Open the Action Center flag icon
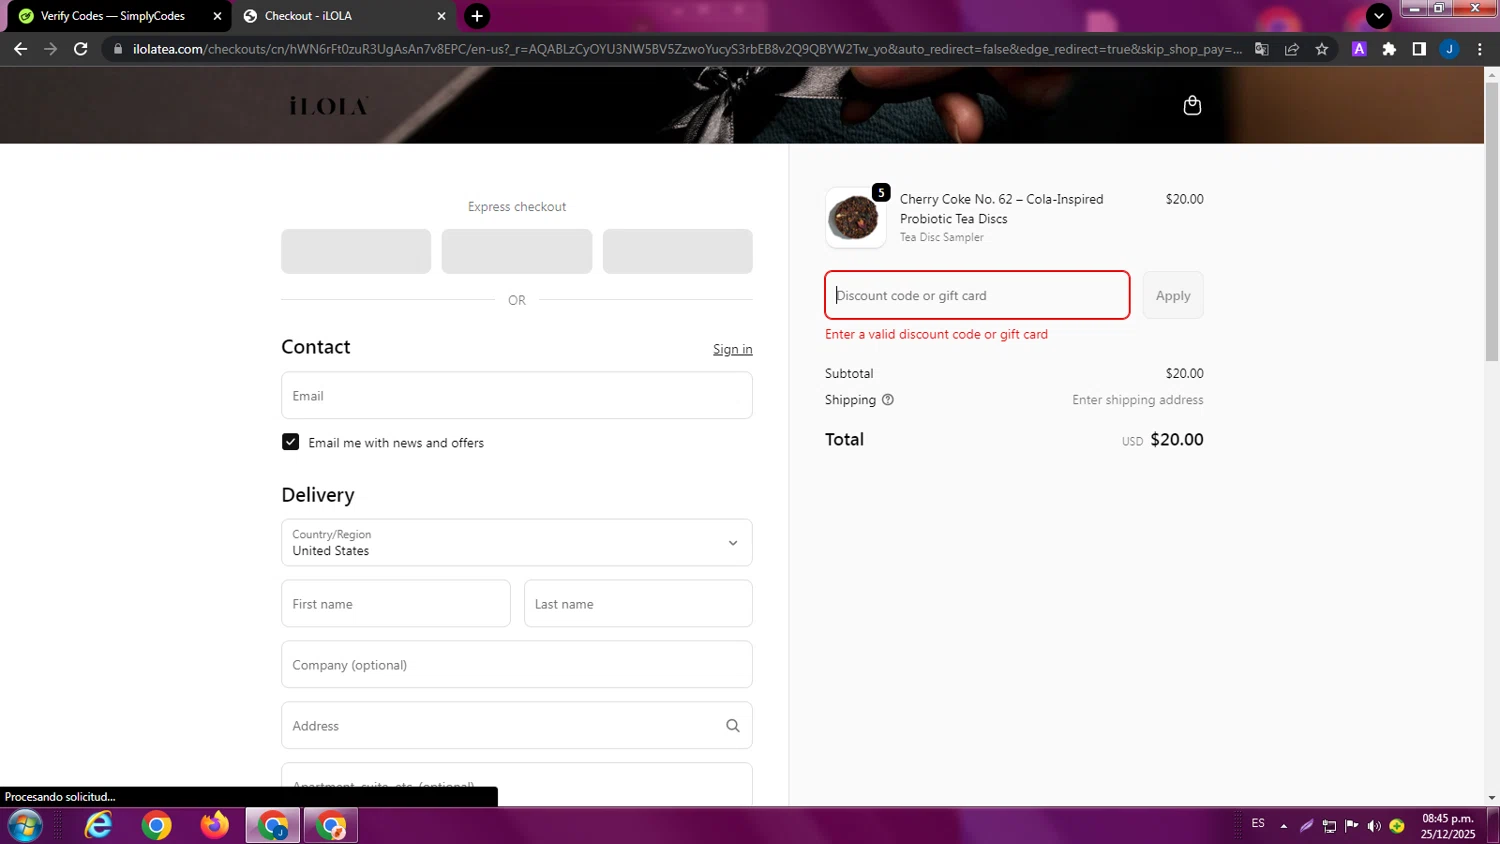This screenshot has height=844, width=1500. click(x=1352, y=826)
